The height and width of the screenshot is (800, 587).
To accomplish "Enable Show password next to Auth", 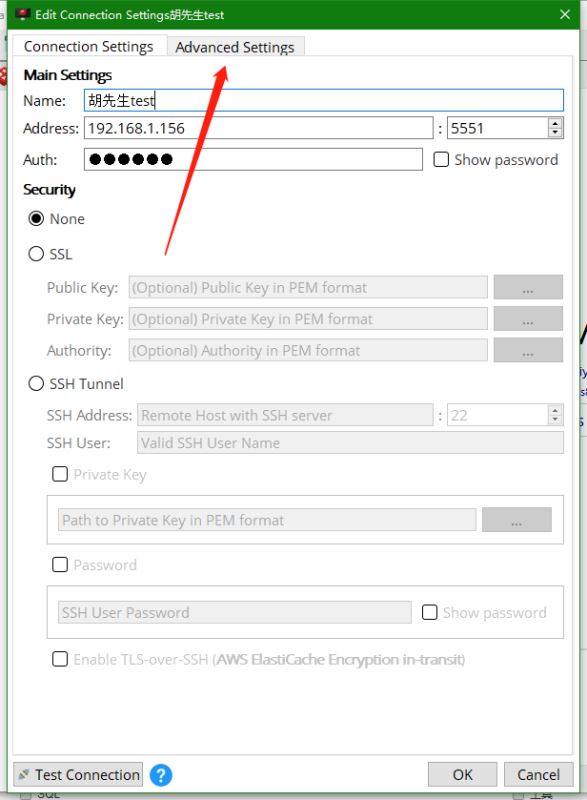I will point(441,160).
